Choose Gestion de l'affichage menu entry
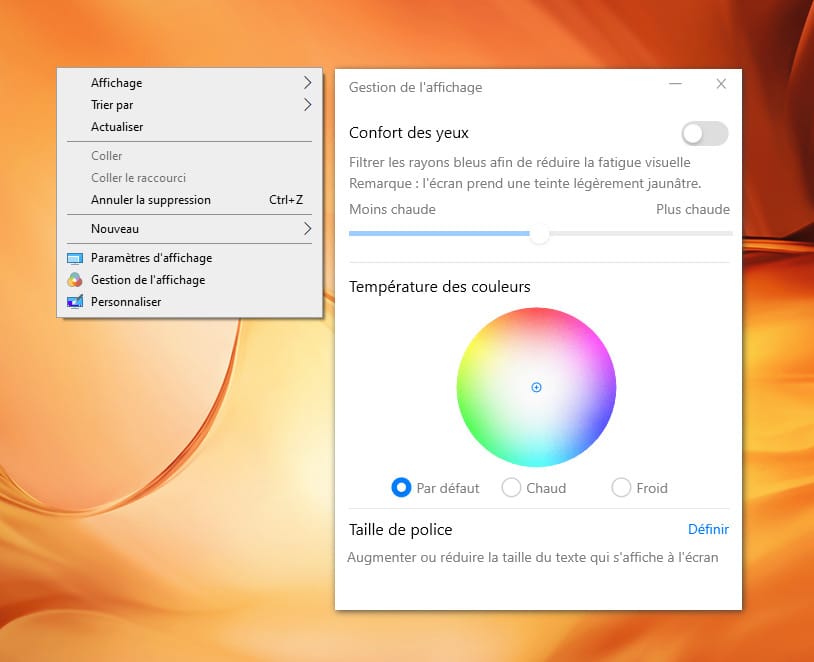 pos(189,280)
